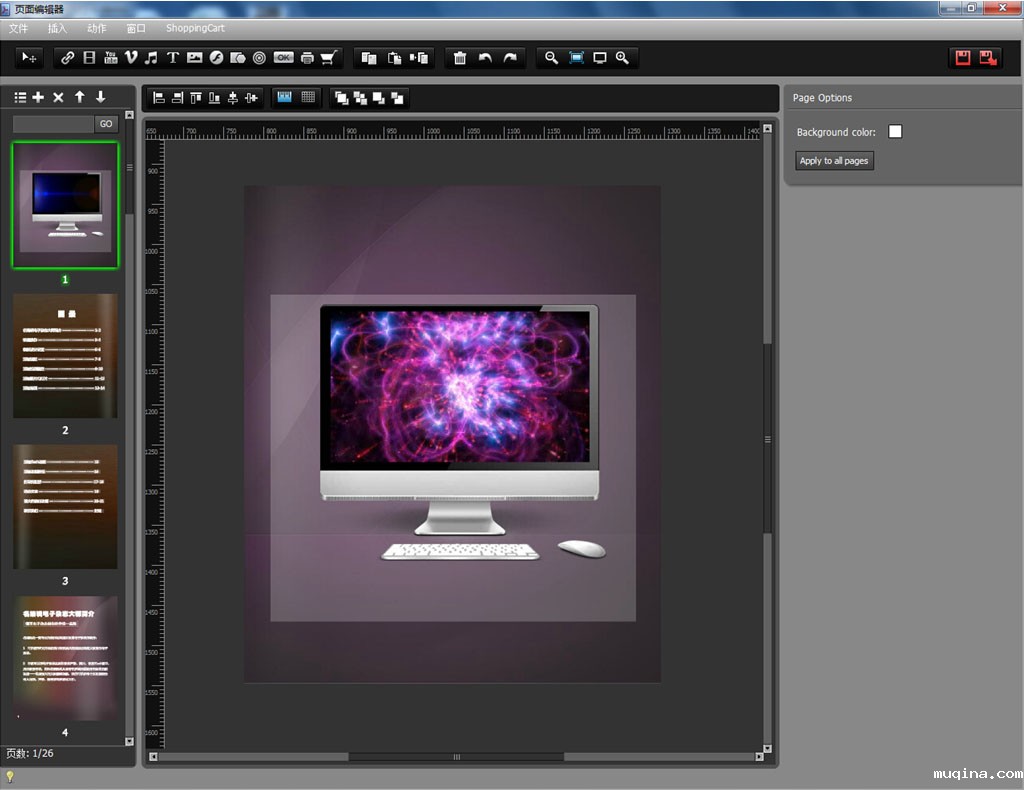Click the music note audio icon
The image size is (1024, 790).
[152, 58]
